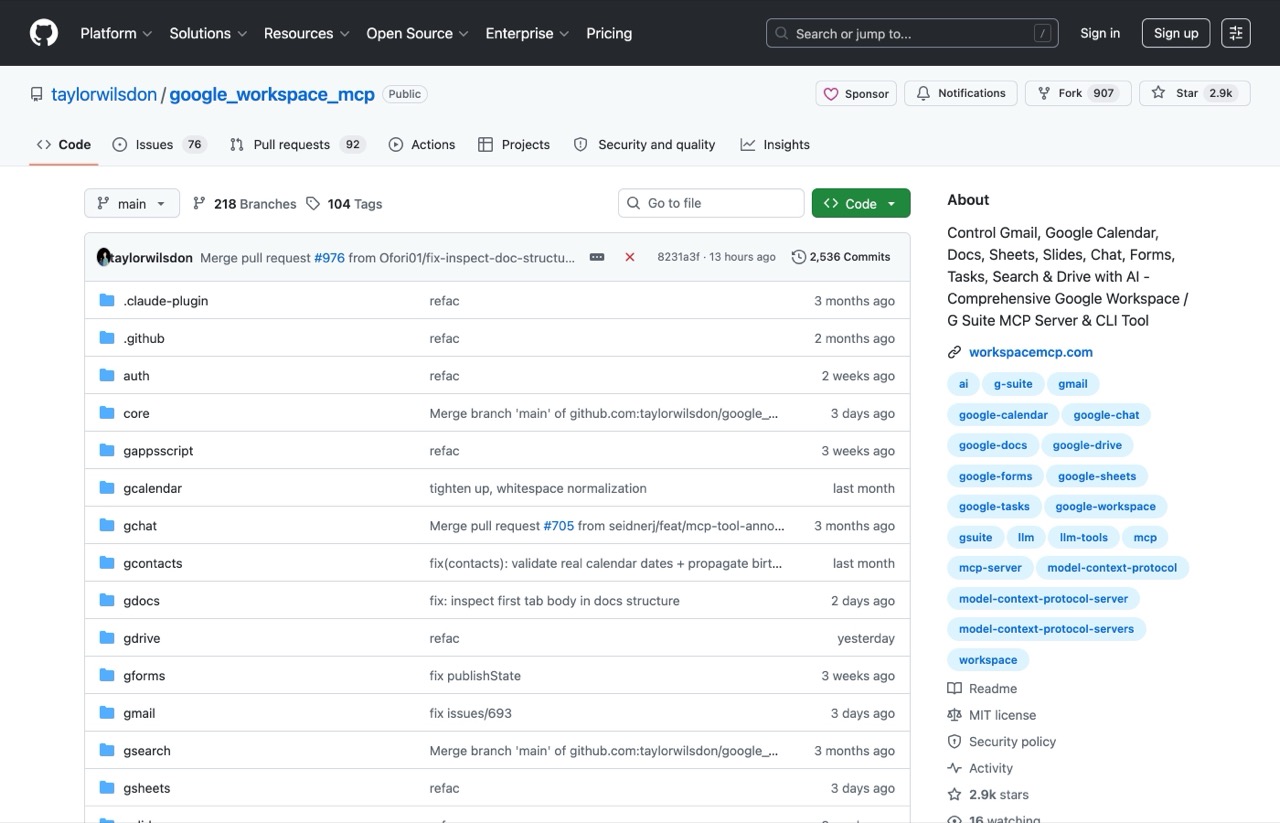Open the gsearch folder

tap(147, 751)
